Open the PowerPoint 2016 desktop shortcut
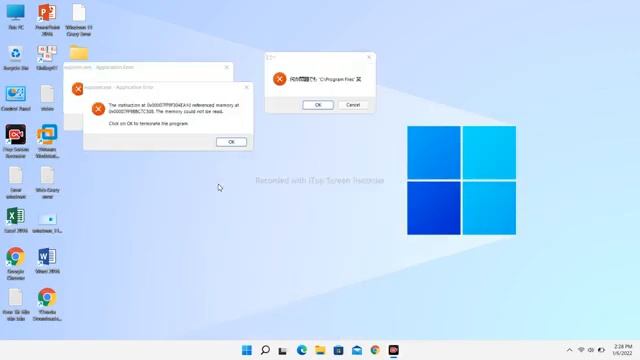This screenshot has height=360, width=640. [47, 20]
